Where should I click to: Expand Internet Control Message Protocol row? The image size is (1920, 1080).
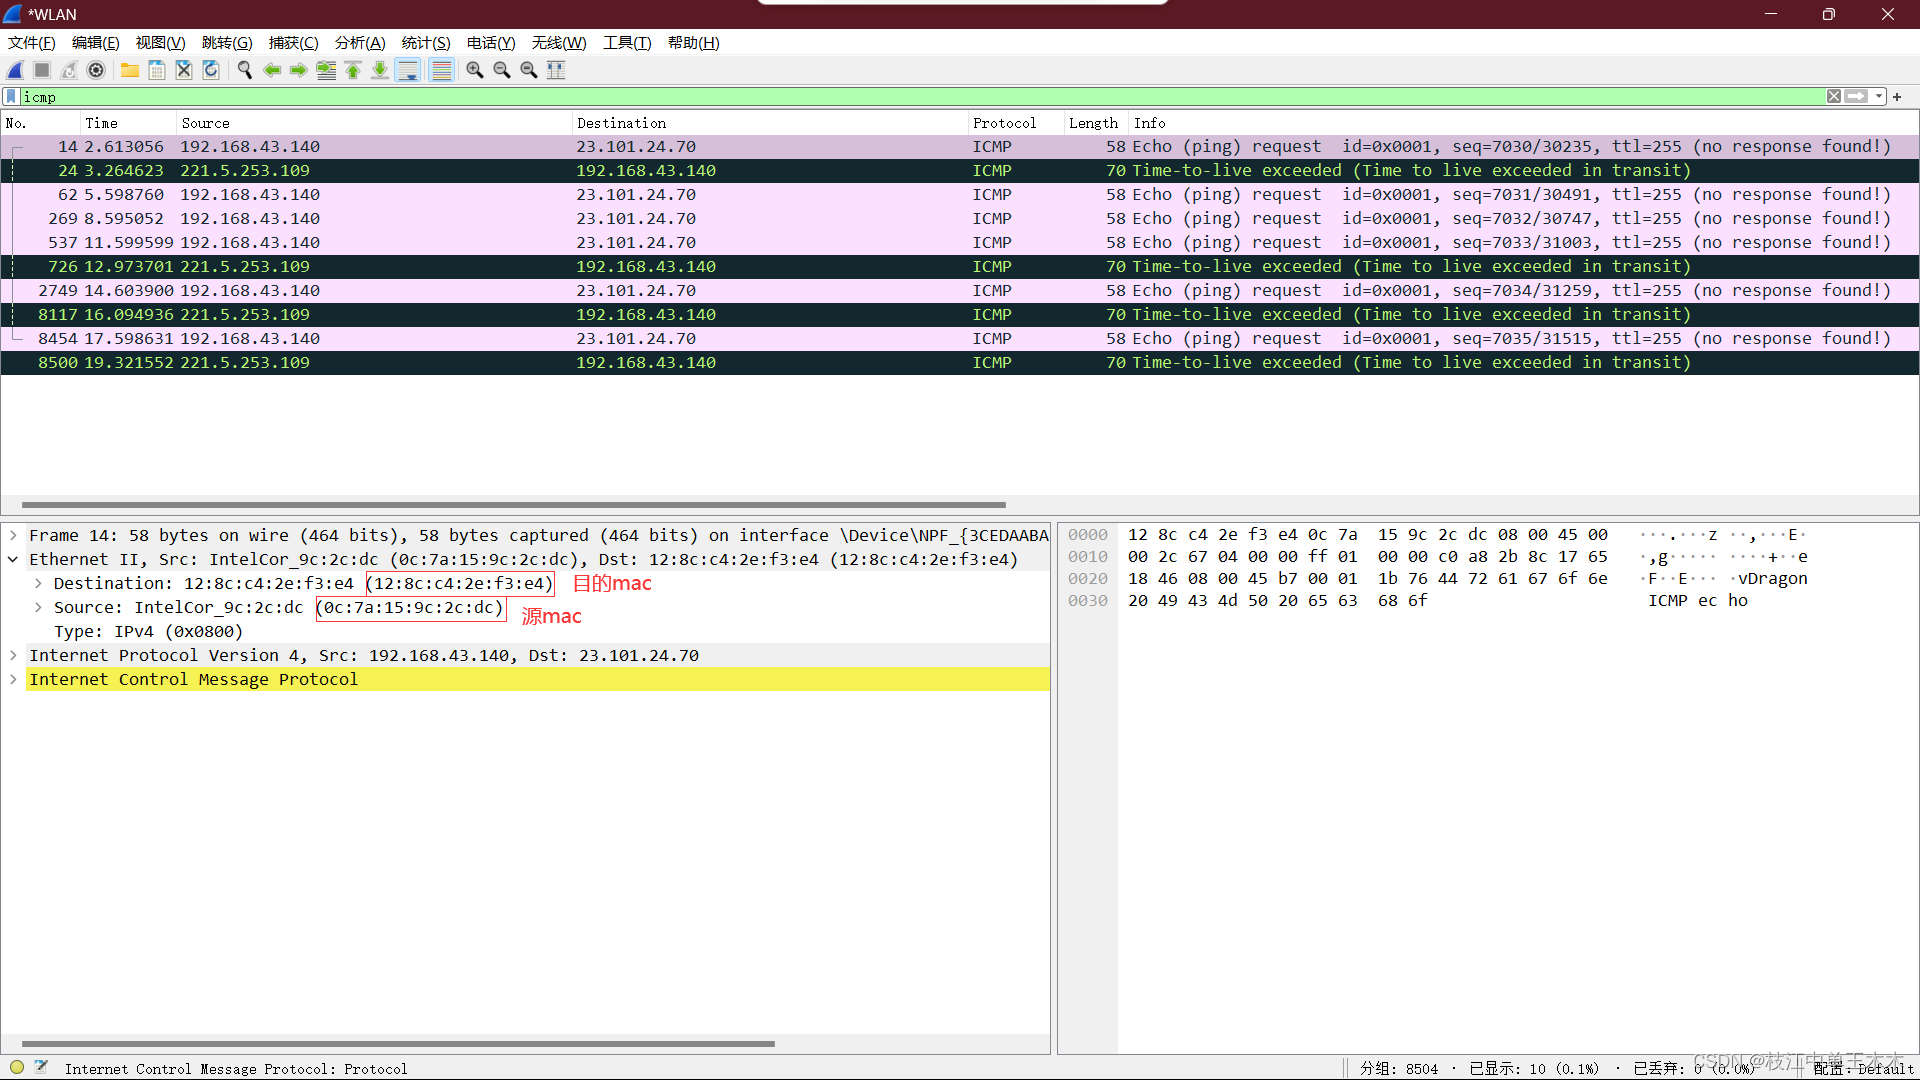pyautogui.click(x=13, y=680)
